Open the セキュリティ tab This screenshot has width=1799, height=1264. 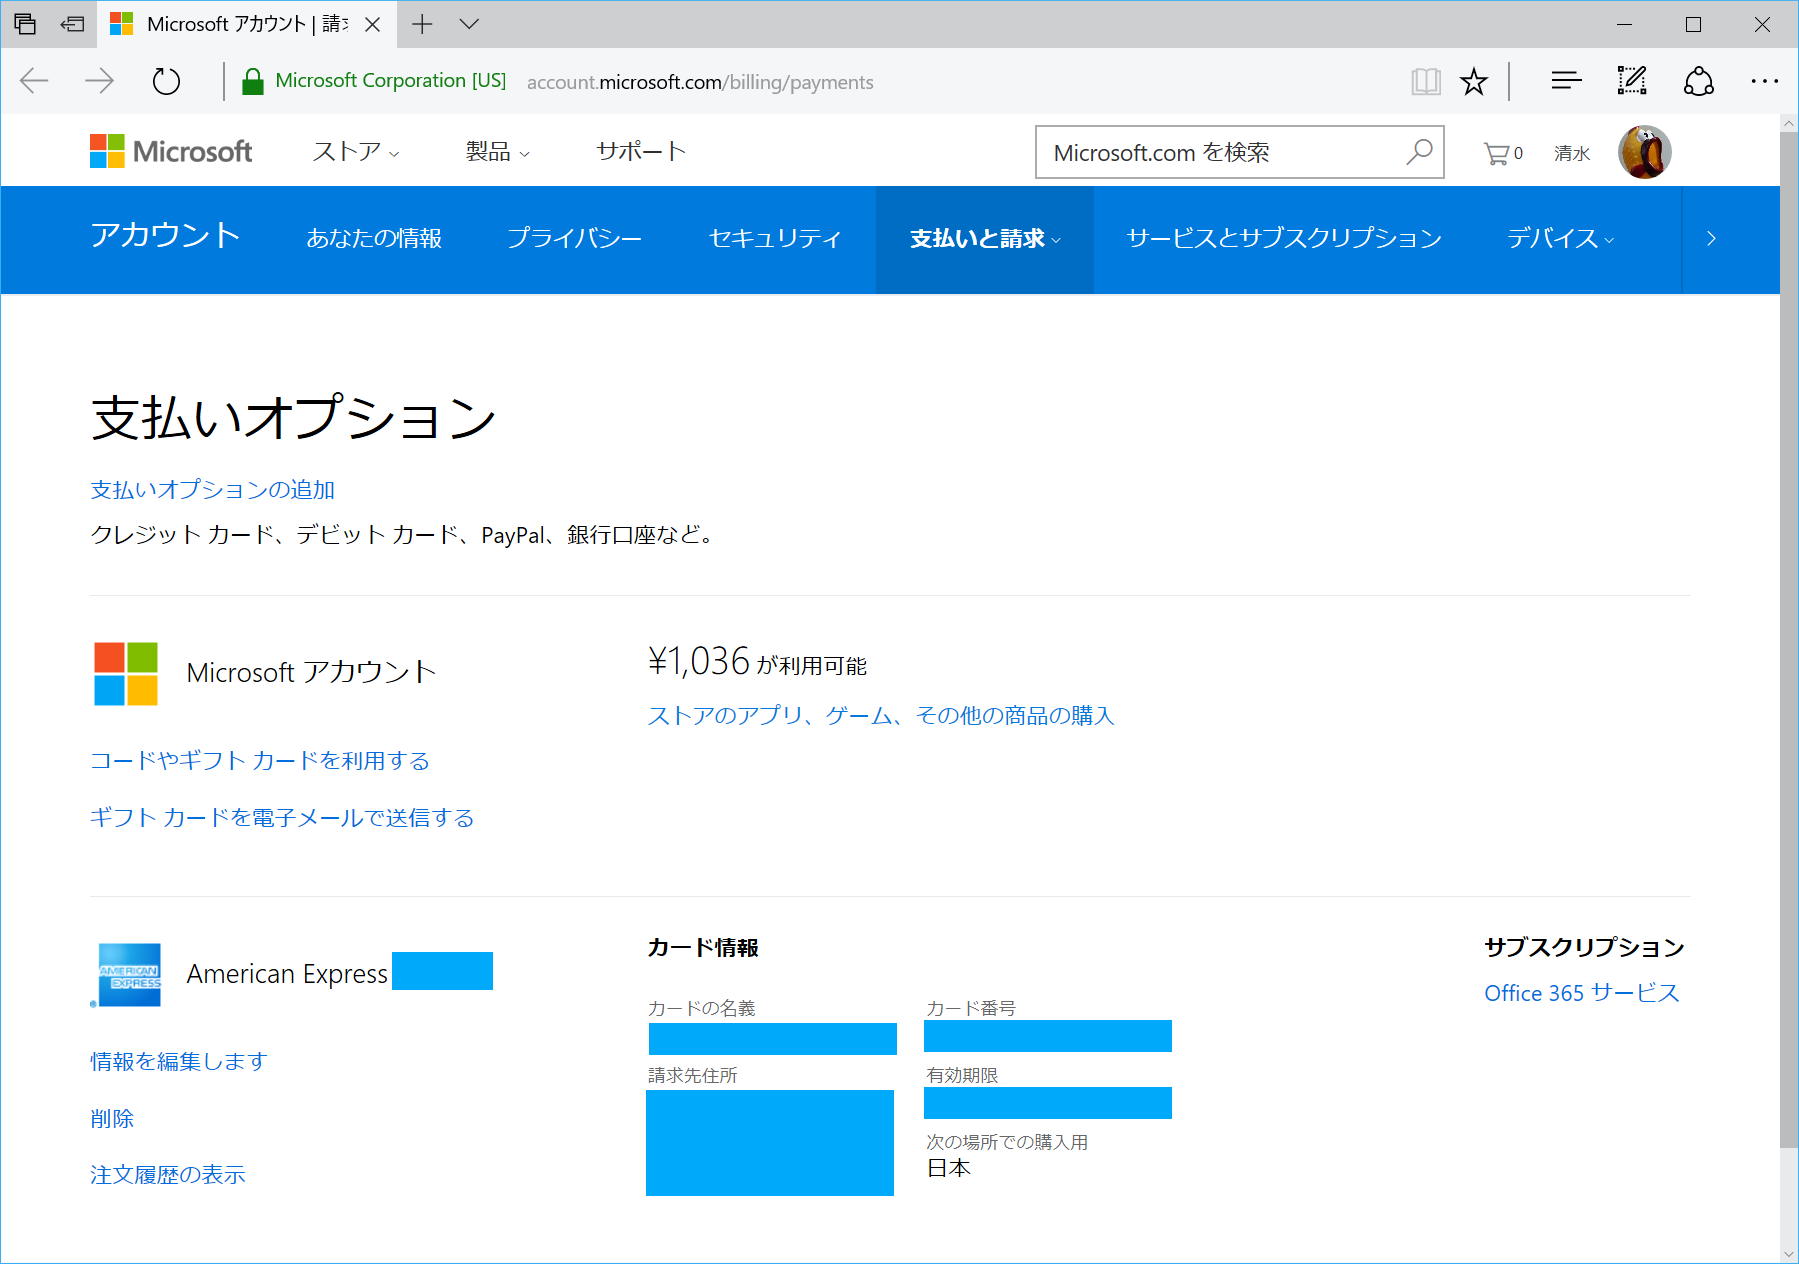click(775, 238)
